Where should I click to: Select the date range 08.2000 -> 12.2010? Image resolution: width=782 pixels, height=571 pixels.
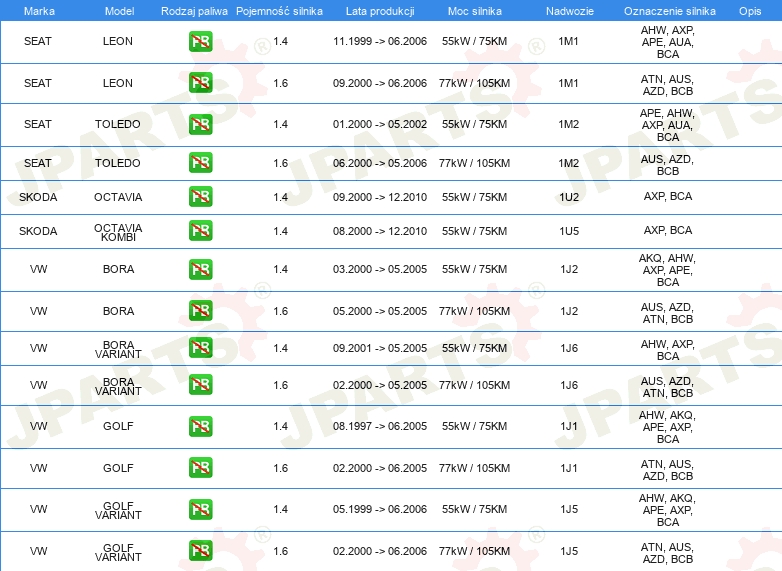[x=380, y=231]
